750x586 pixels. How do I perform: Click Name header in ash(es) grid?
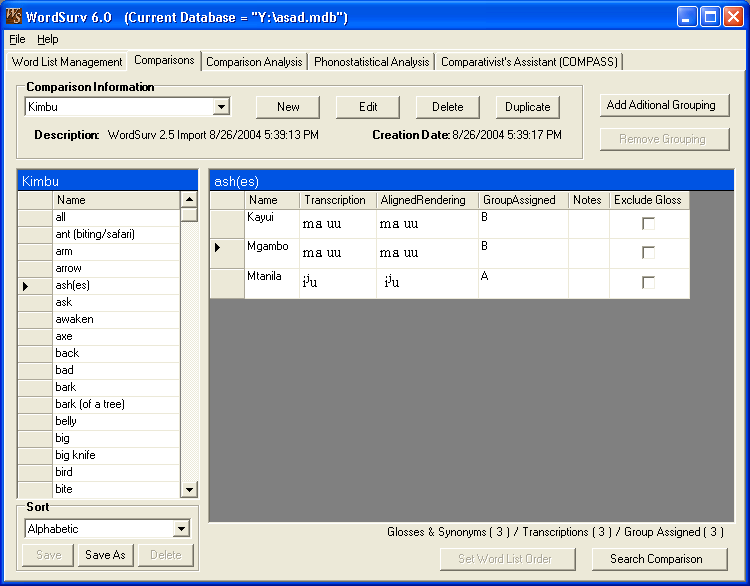(x=272, y=200)
